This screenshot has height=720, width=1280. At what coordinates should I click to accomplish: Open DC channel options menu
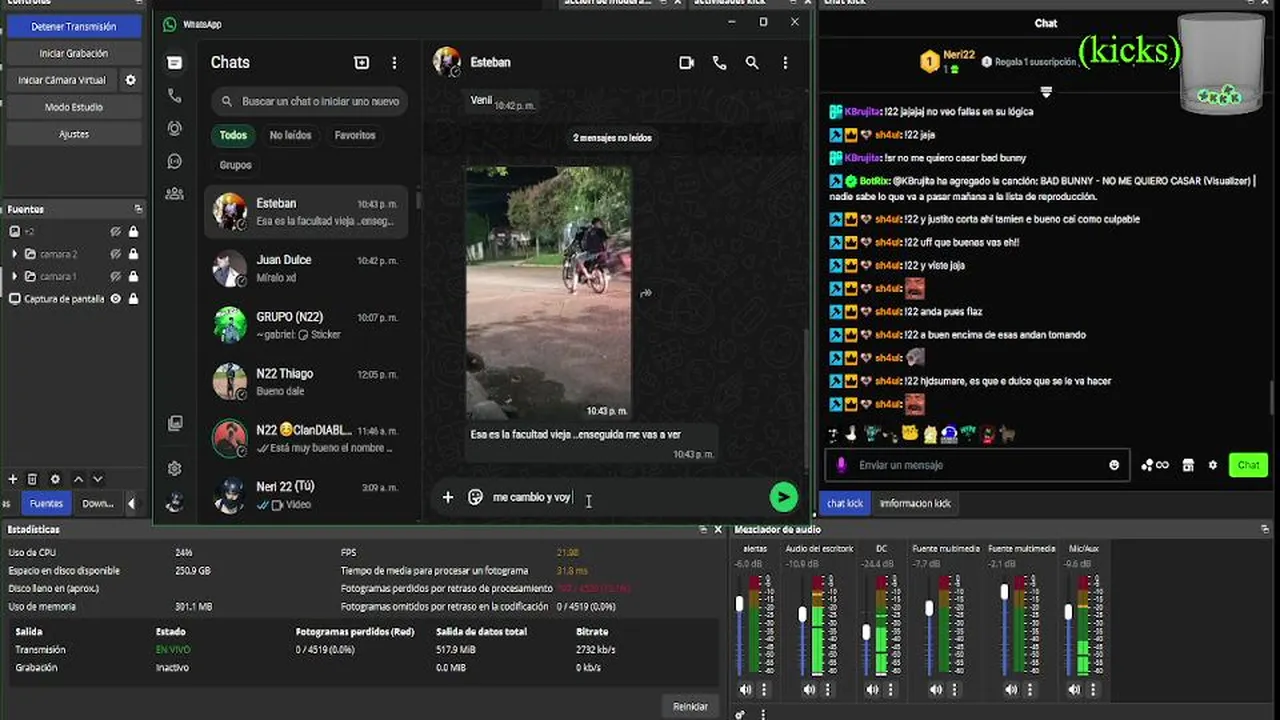point(890,690)
